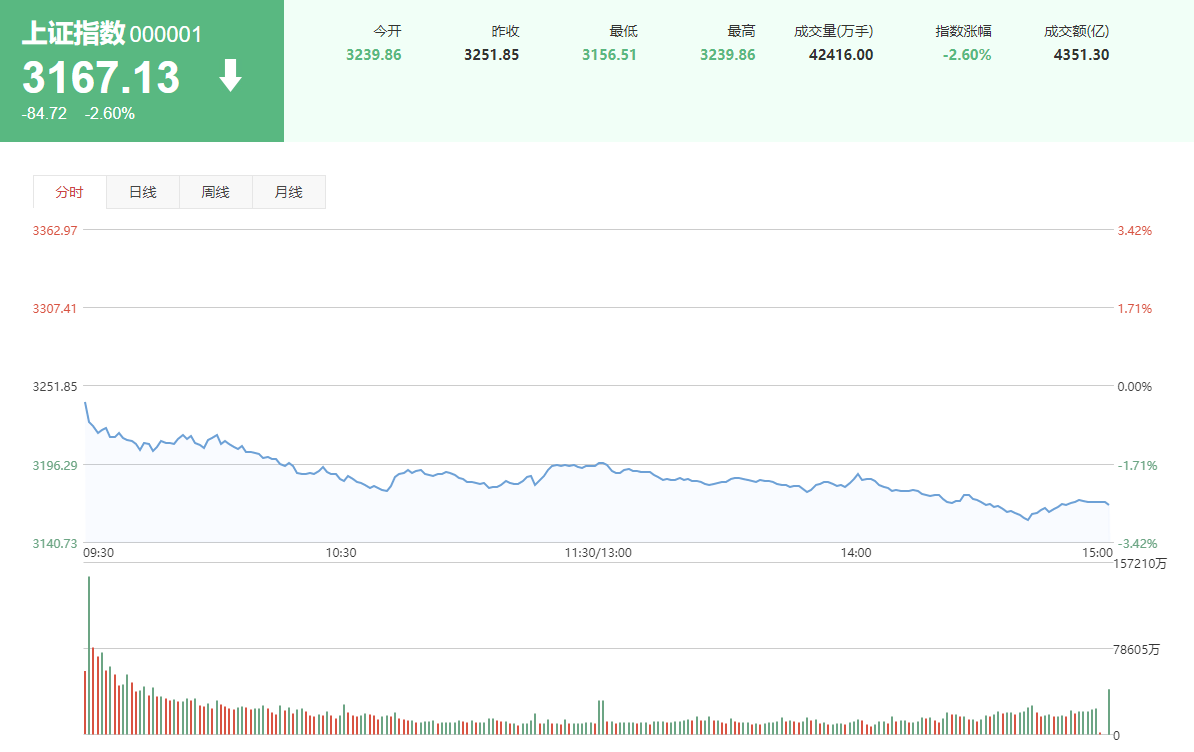The height and width of the screenshot is (752, 1194).
Task: Click the 最低 value 3156.51
Action: (x=609, y=55)
